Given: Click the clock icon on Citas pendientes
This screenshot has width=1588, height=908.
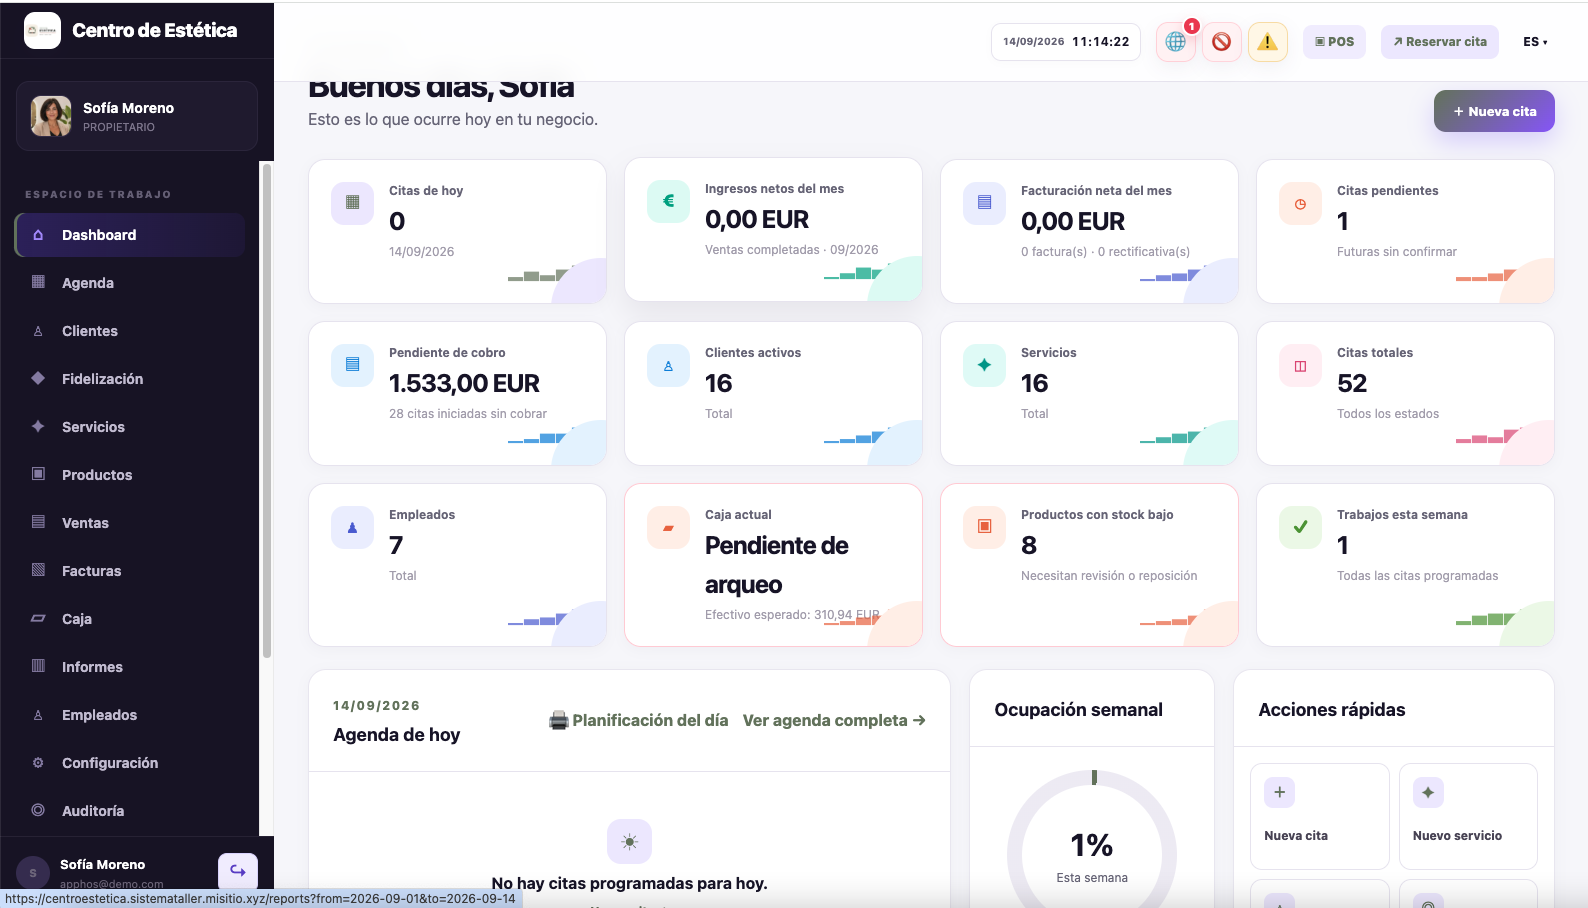Looking at the screenshot, I should (x=1300, y=203).
